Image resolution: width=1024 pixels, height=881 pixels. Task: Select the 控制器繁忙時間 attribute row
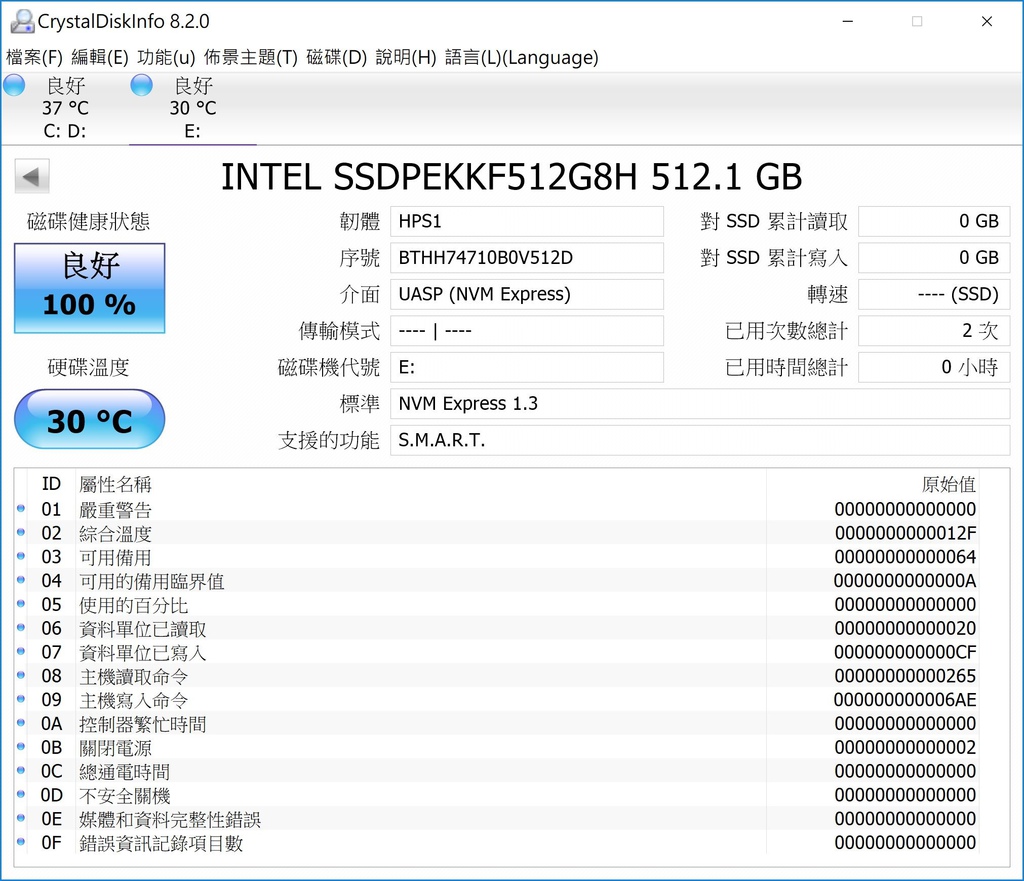496,723
